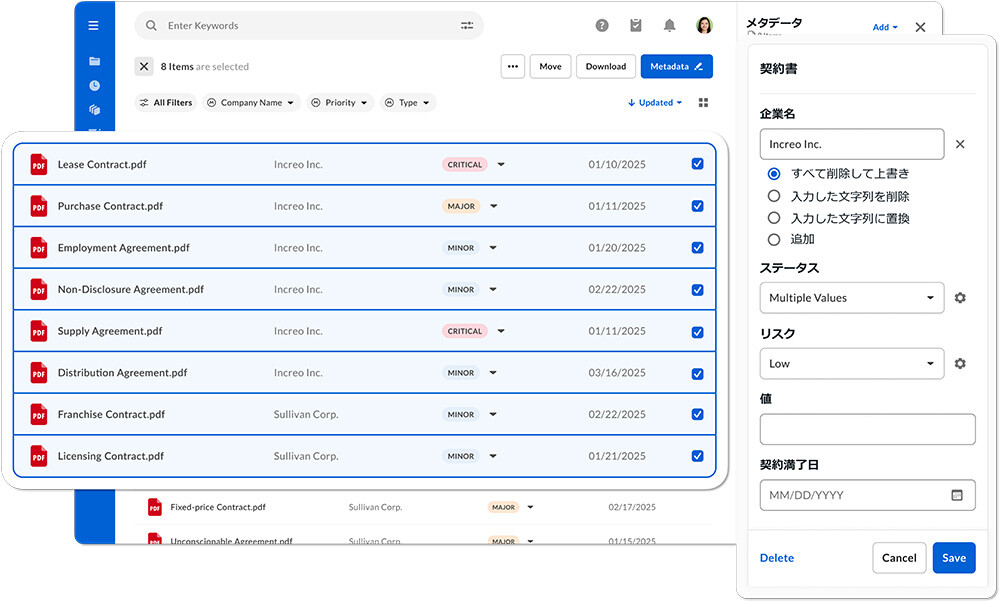Uncheck the Lease Contract.pdf checkbox
This screenshot has width=1000, height=602.
(697, 164)
